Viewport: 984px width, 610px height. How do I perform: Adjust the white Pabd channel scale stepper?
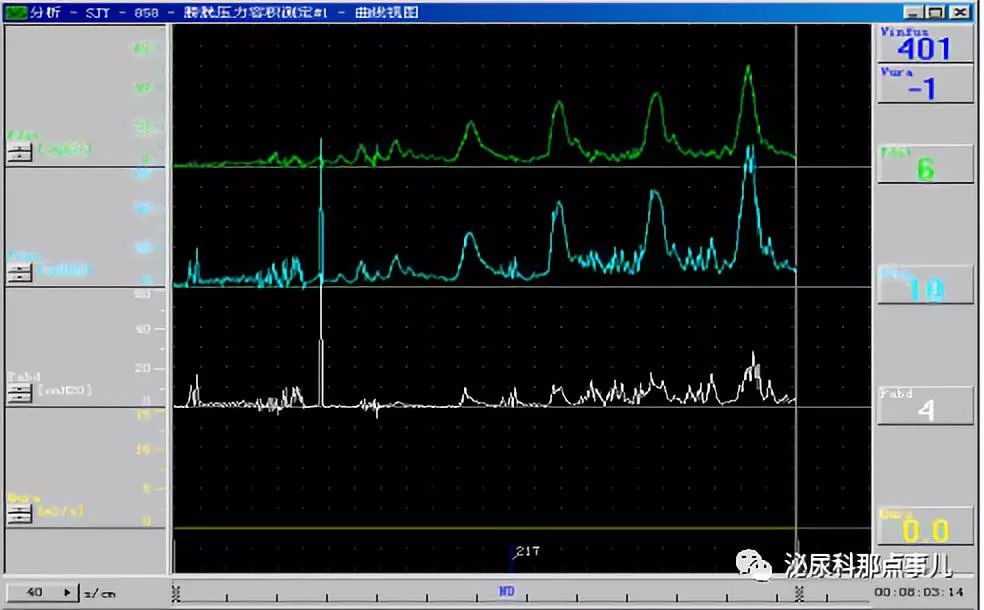coord(19,393)
